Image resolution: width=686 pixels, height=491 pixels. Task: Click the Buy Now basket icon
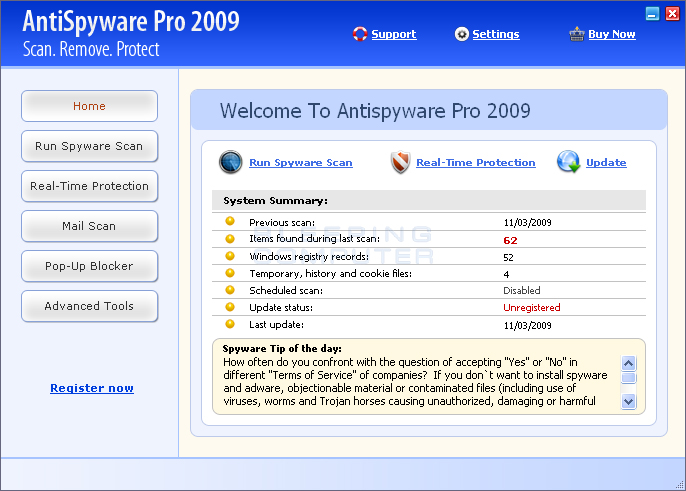click(x=577, y=34)
